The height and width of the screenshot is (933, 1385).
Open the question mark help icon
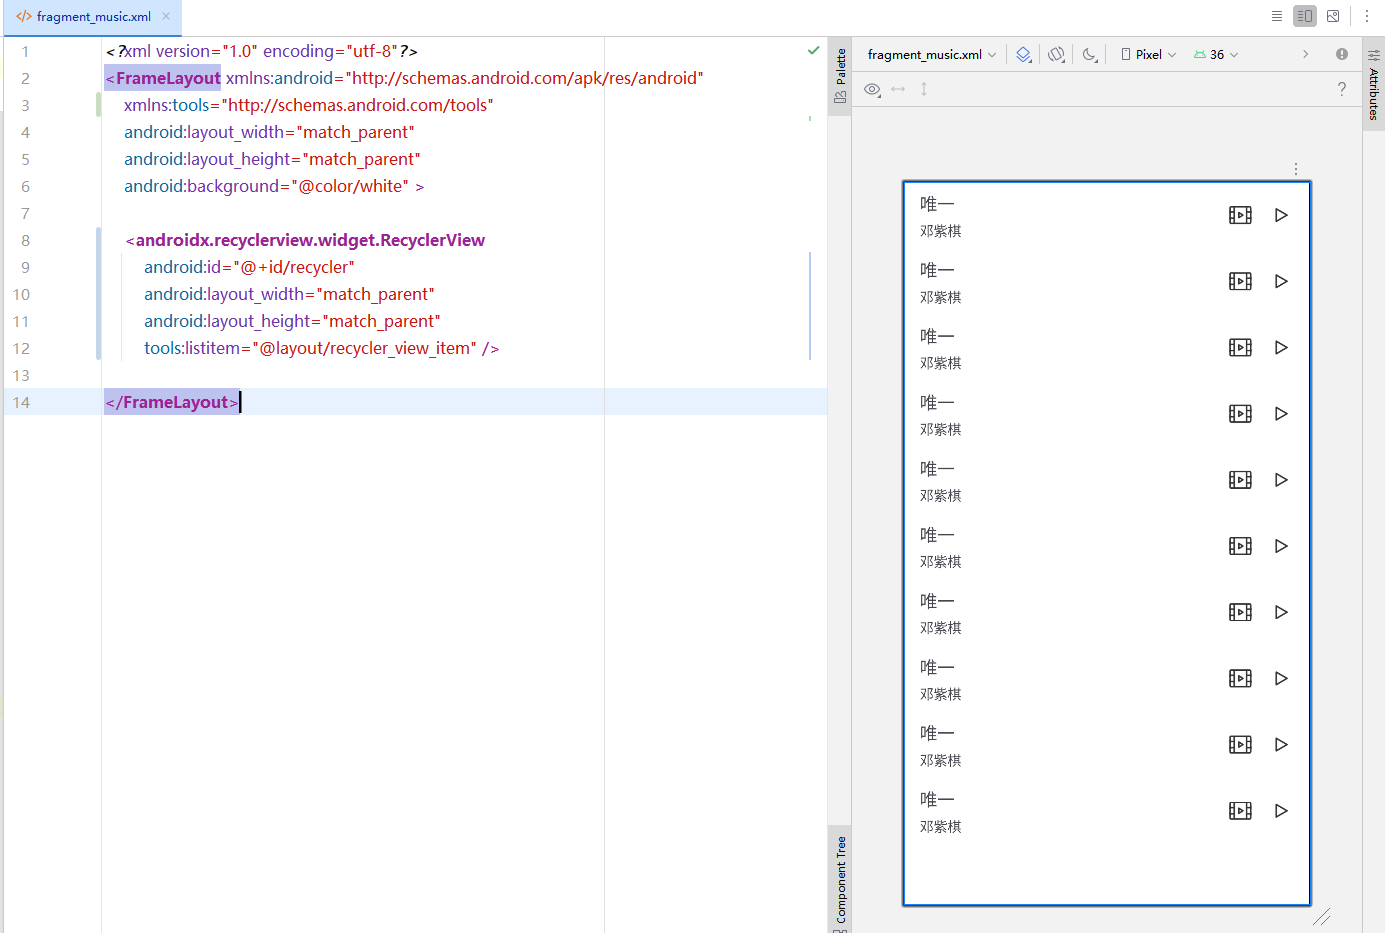(1342, 89)
